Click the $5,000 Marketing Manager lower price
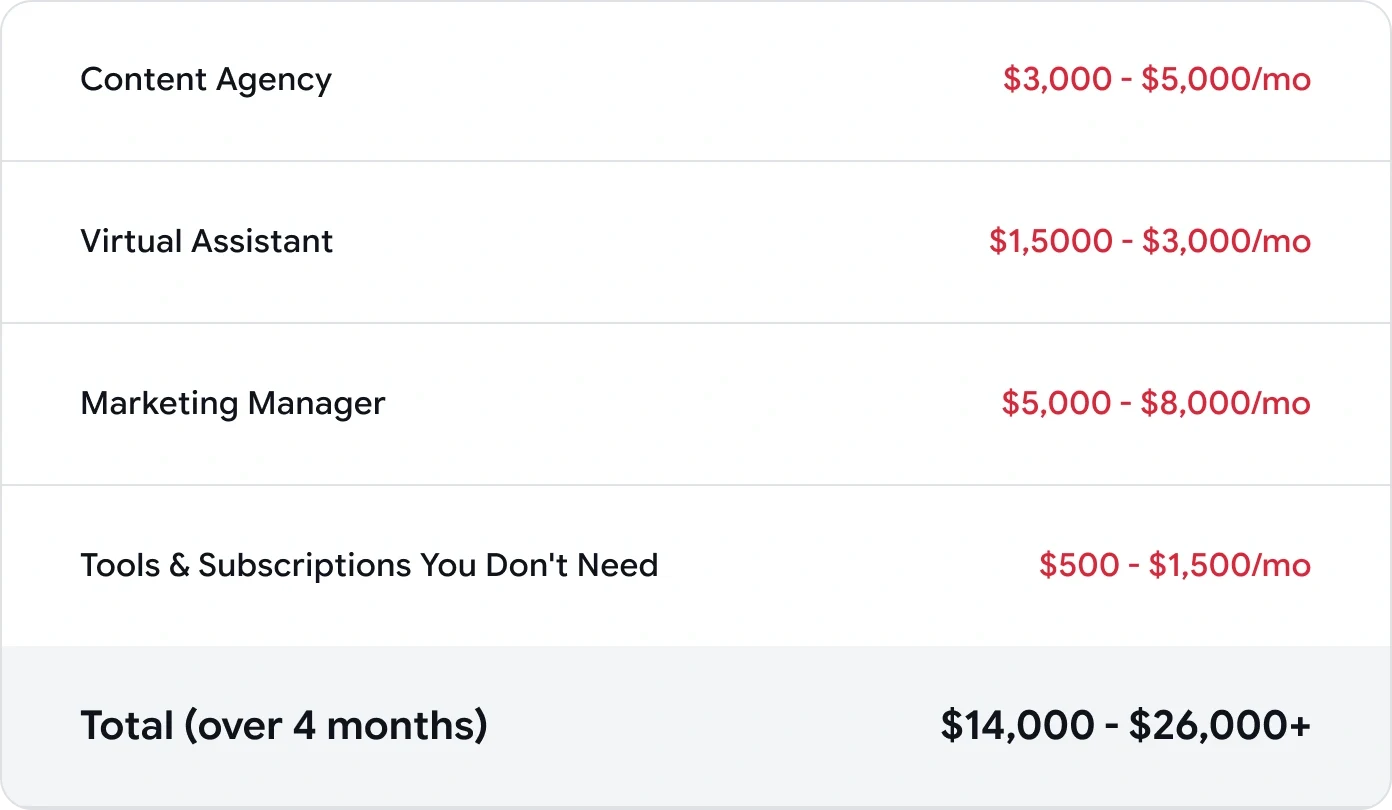The image size is (1392, 810). point(1056,404)
